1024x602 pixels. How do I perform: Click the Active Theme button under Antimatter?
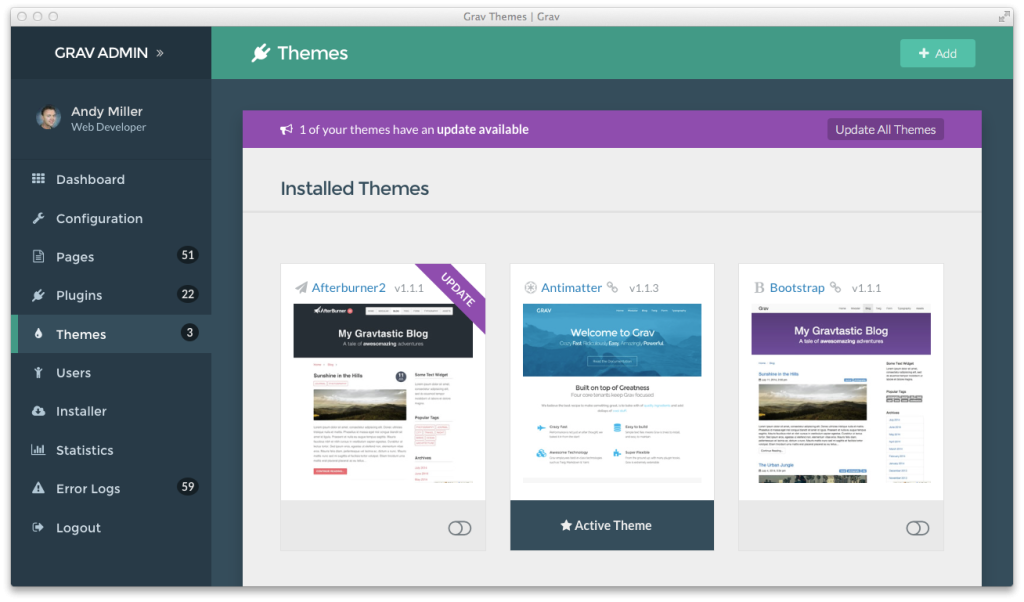click(612, 525)
